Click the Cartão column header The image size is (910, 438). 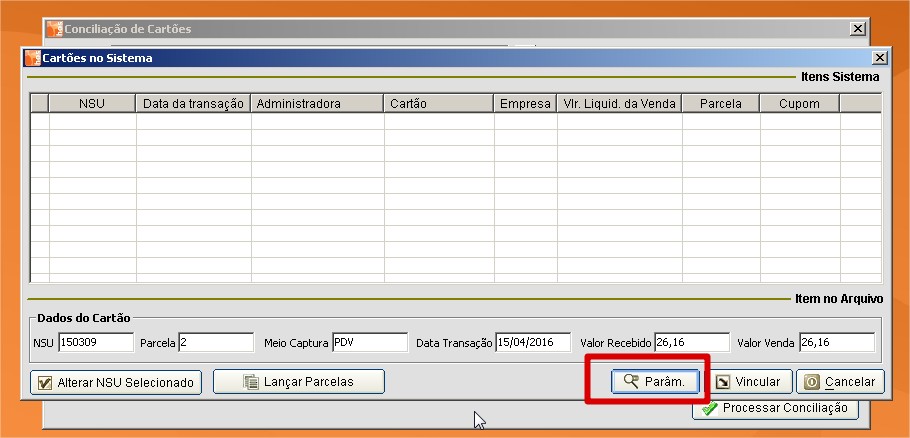[439, 104]
